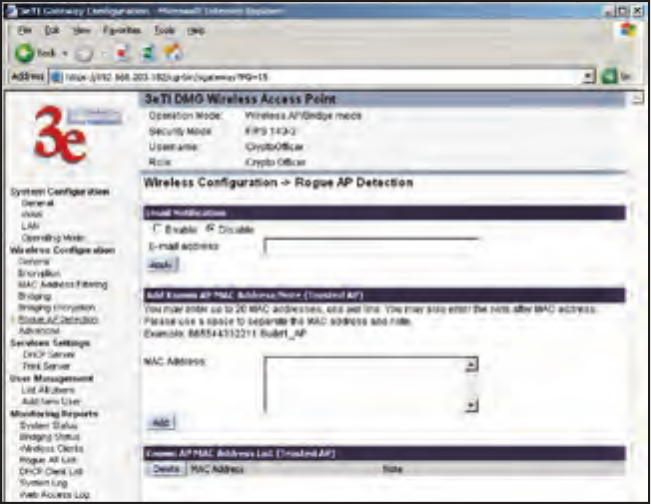Click the MAC Address text area scroll down arrow

click(471, 405)
